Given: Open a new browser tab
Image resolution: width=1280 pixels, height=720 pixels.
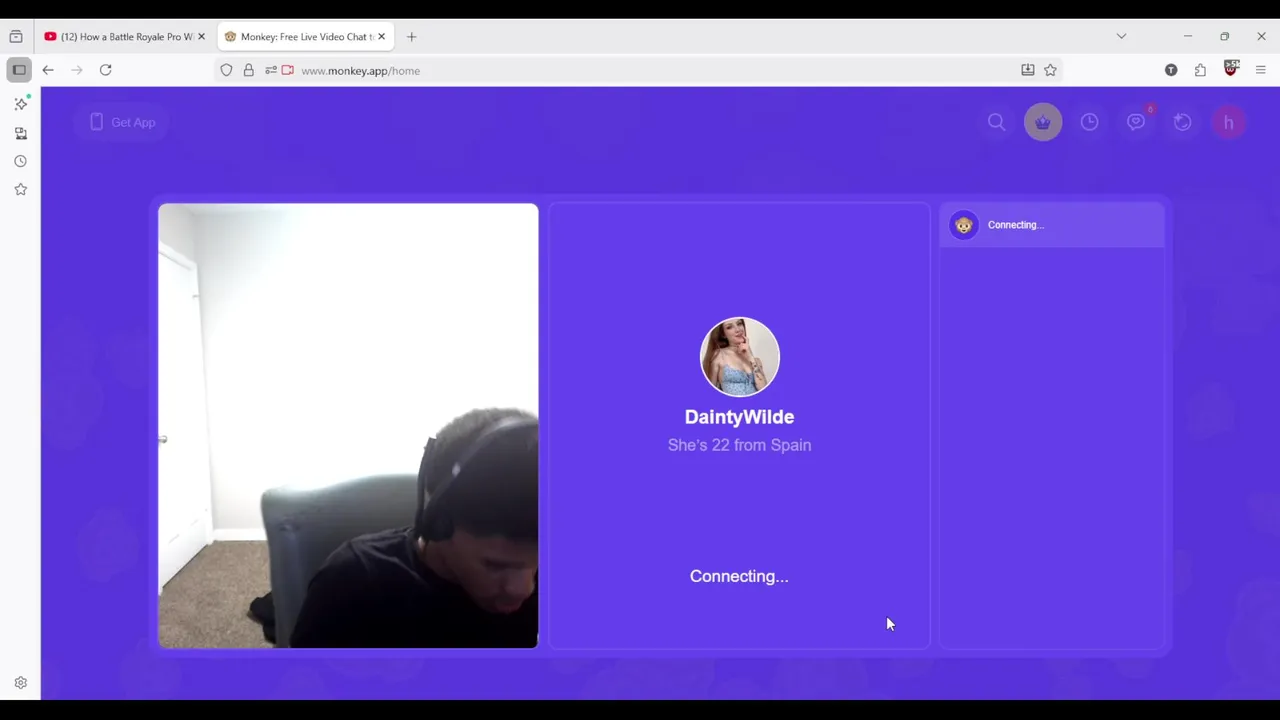Looking at the screenshot, I should [x=411, y=37].
